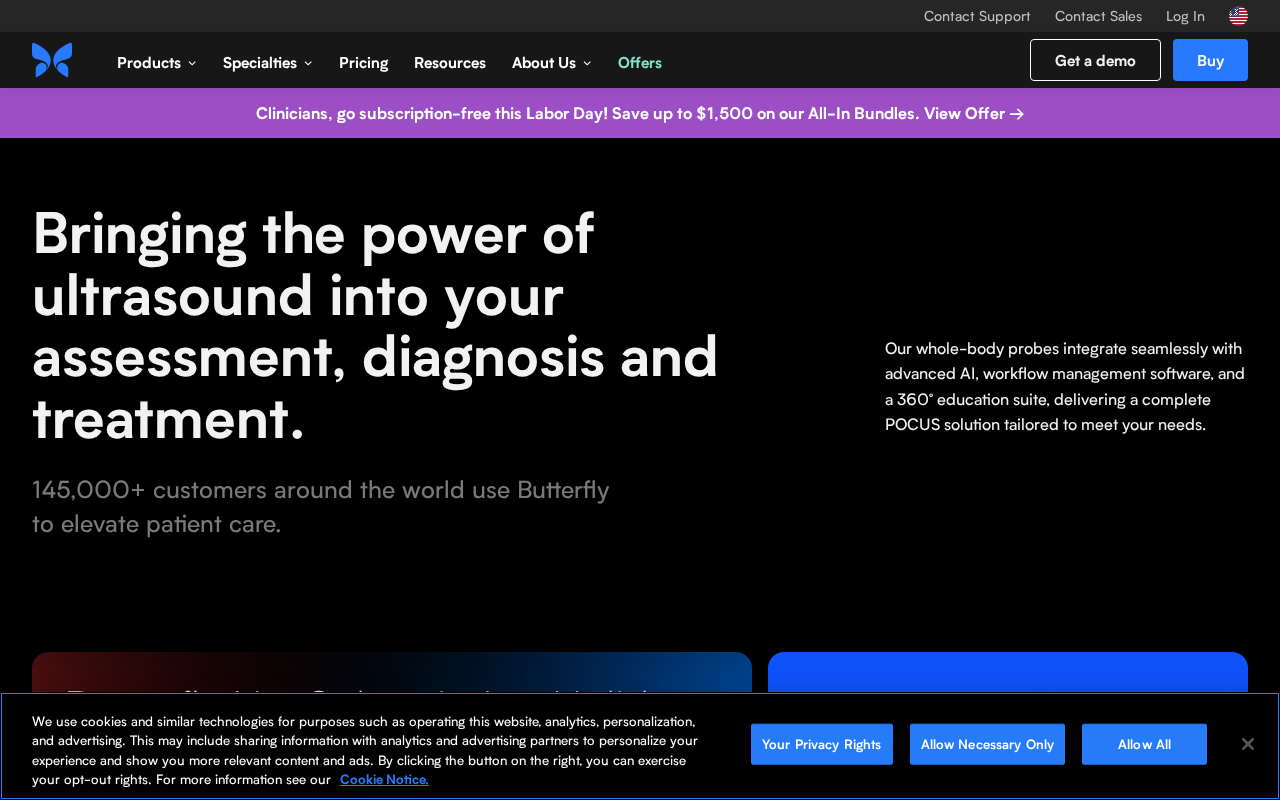Open the Labor Day View Offer banner
This screenshot has height=800, width=1280.
pyautogui.click(x=640, y=113)
